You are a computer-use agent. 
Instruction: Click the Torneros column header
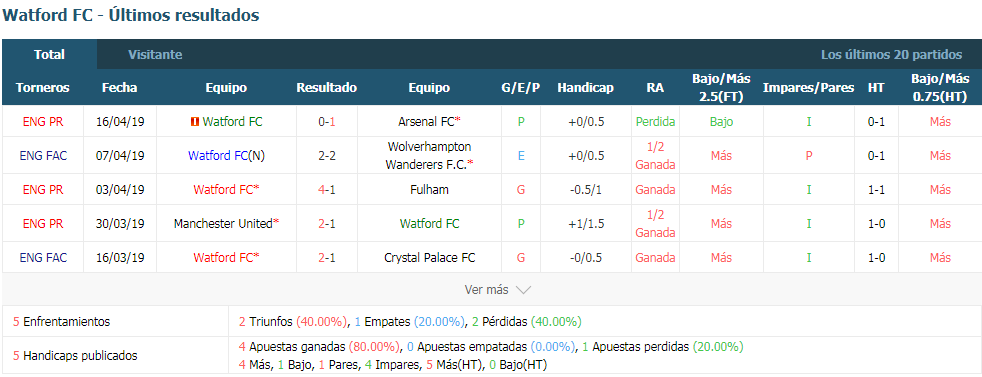coord(43,88)
